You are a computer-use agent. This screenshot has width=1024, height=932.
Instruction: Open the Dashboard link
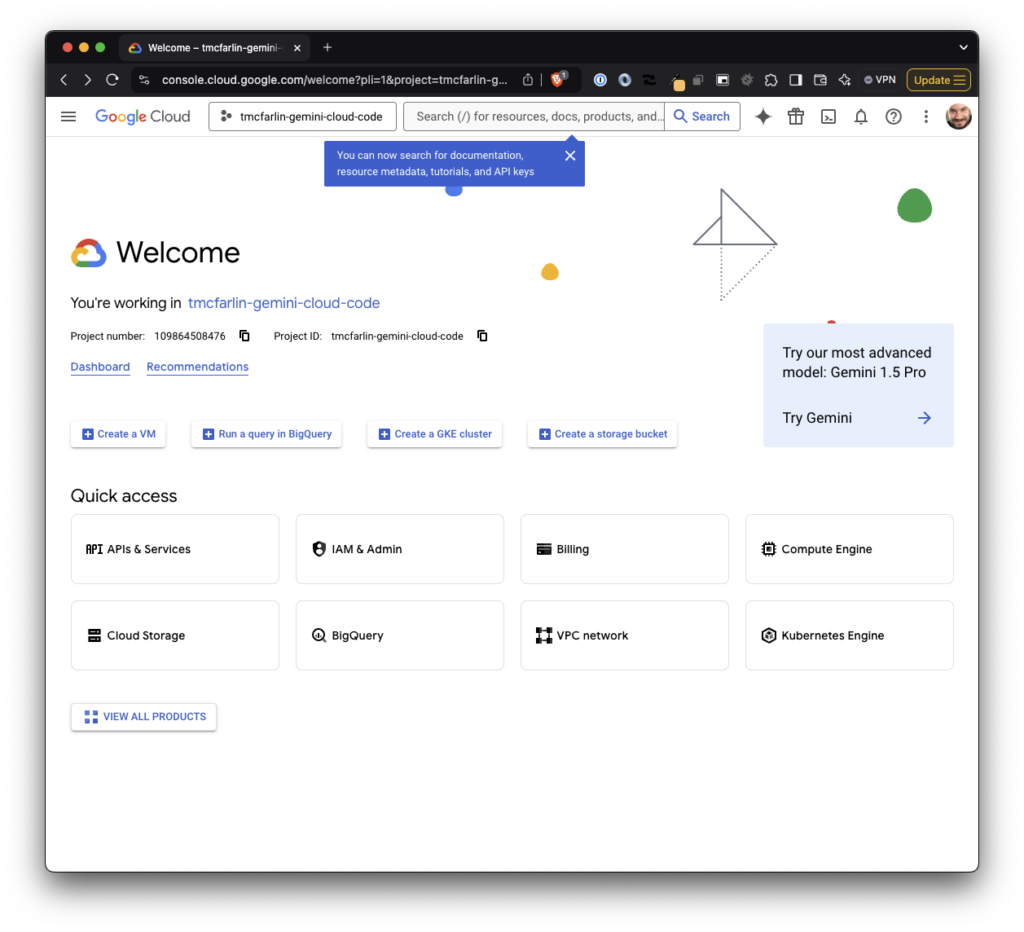100,366
